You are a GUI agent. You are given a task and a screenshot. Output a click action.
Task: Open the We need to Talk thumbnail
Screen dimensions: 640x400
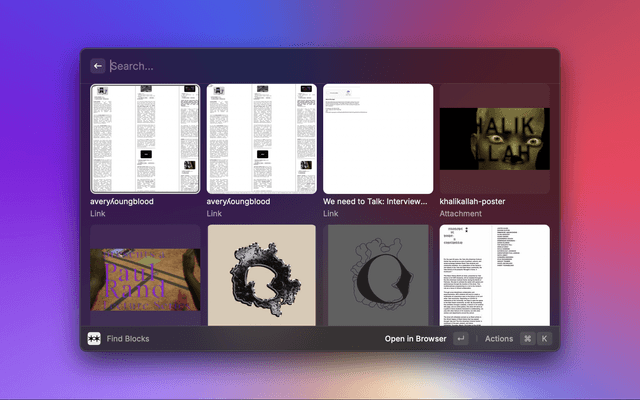pyautogui.click(x=378, y=138)
